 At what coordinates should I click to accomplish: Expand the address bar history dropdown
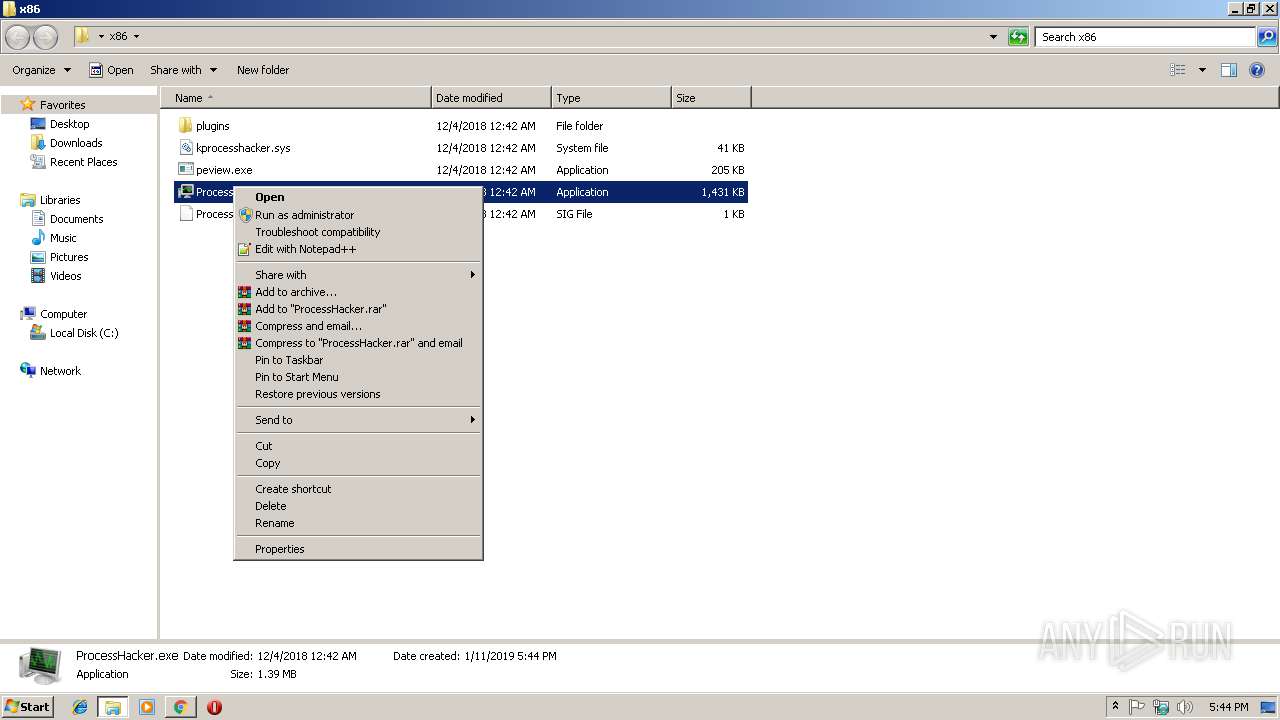[x=993, y=37]
